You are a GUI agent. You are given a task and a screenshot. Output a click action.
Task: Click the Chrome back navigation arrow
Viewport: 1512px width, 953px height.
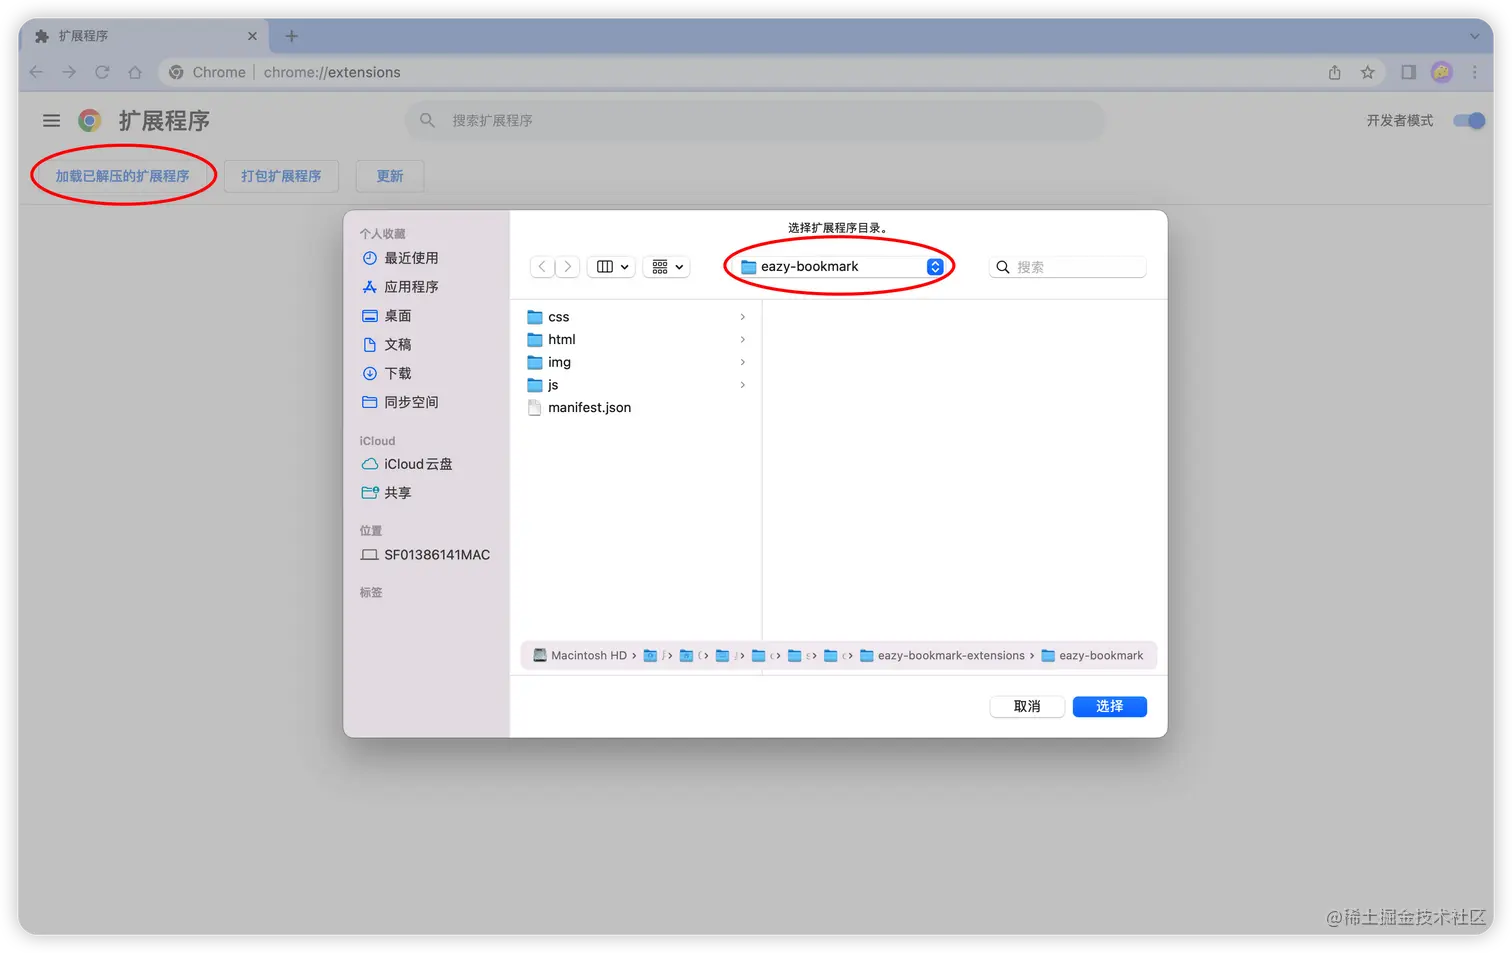(x=36, y=72)
